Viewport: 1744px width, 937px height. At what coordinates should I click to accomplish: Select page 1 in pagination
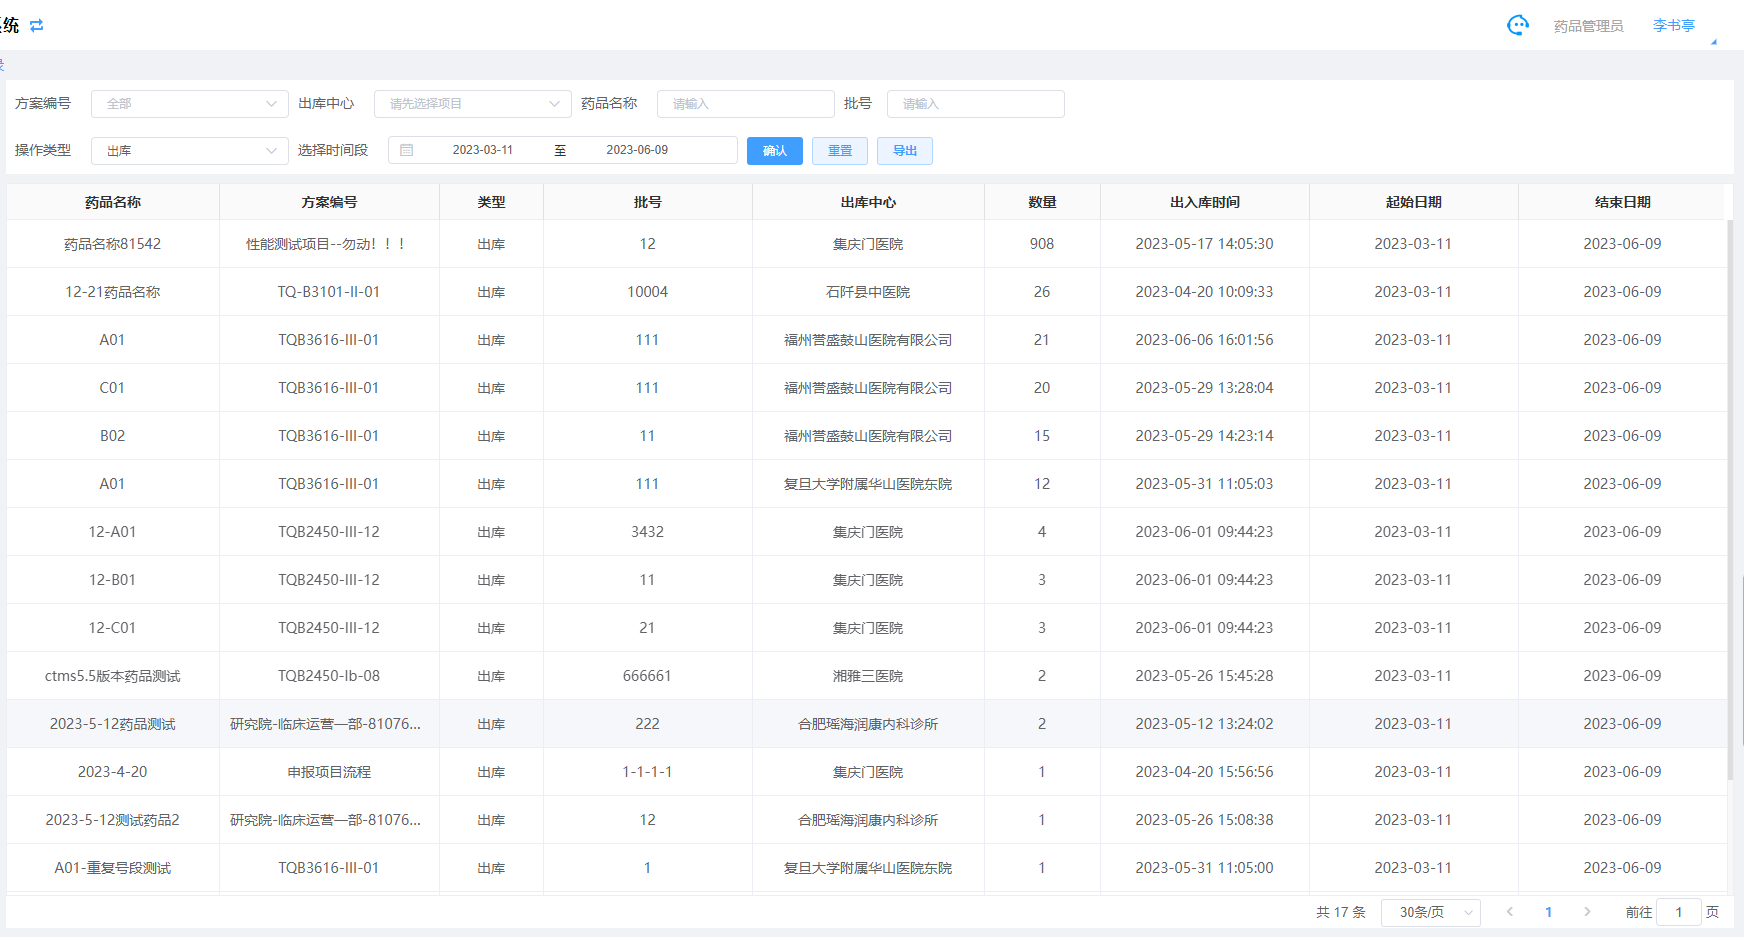[1549, 912]
